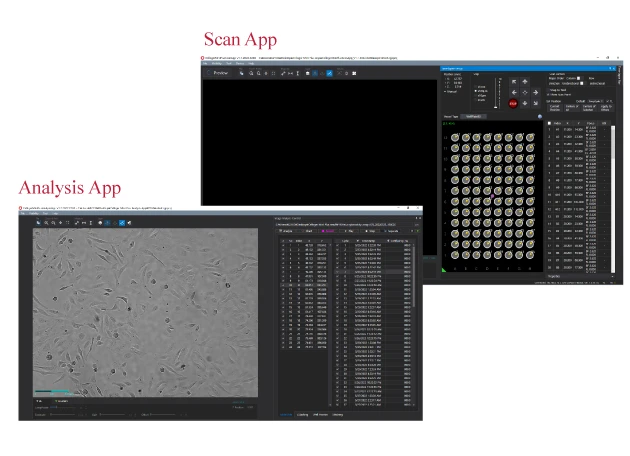Image resolution: width=630 pixels, height=456 pixels.
Task: Click the scan positions table scrollbar in Scan App
Action: point(613,199)
